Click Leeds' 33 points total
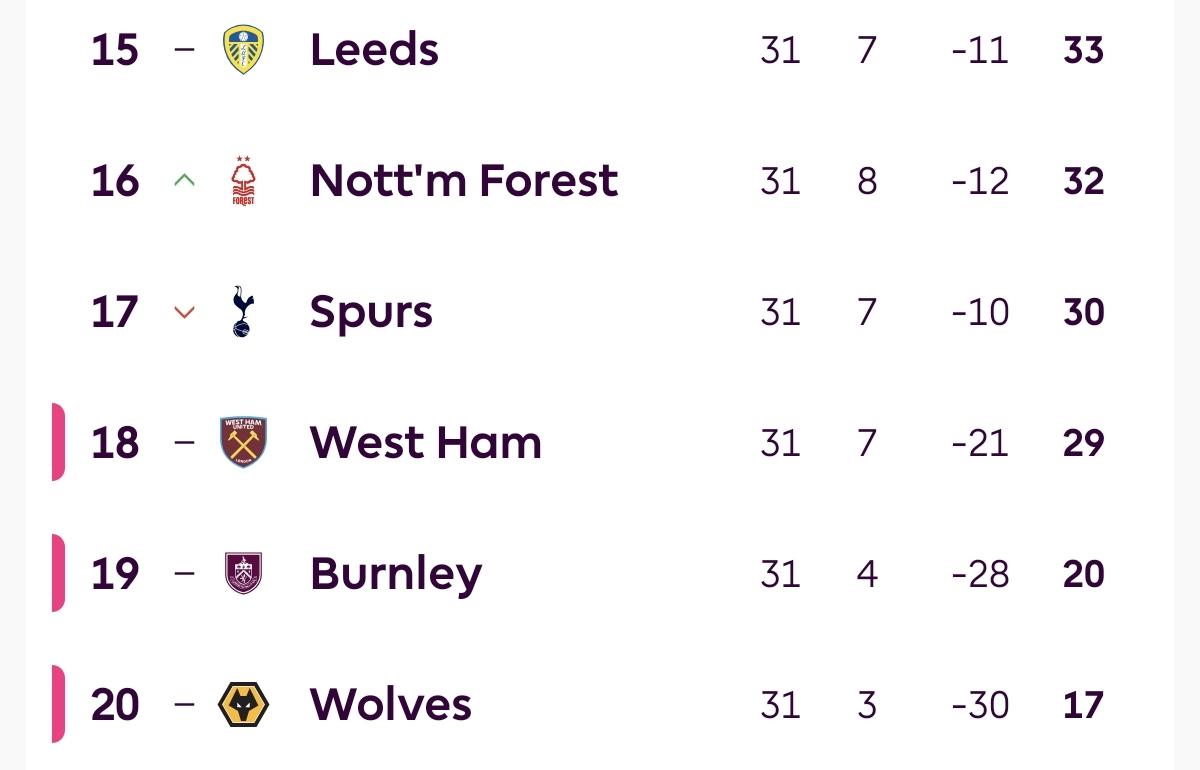Screen dimensions: 1200x770 click(1083, 50)
